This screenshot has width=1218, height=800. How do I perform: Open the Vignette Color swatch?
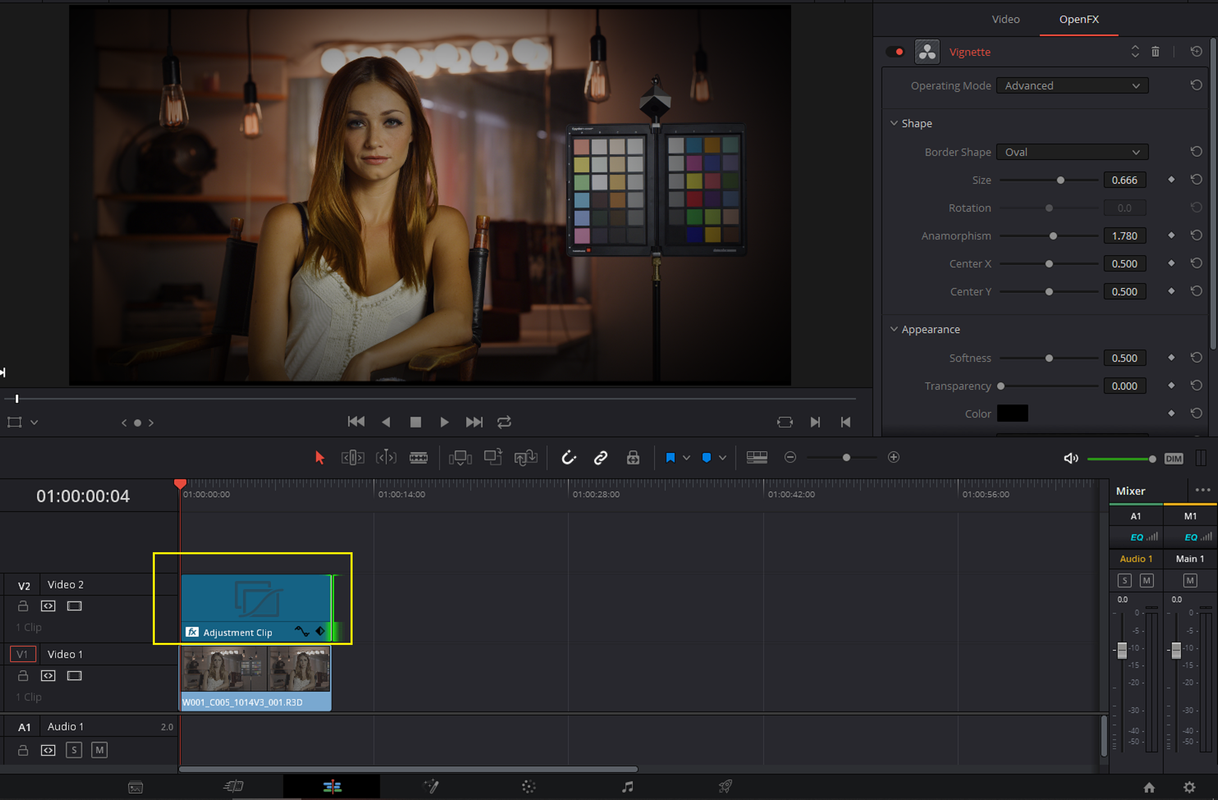pyautogui.click(x=1012, y=413)
